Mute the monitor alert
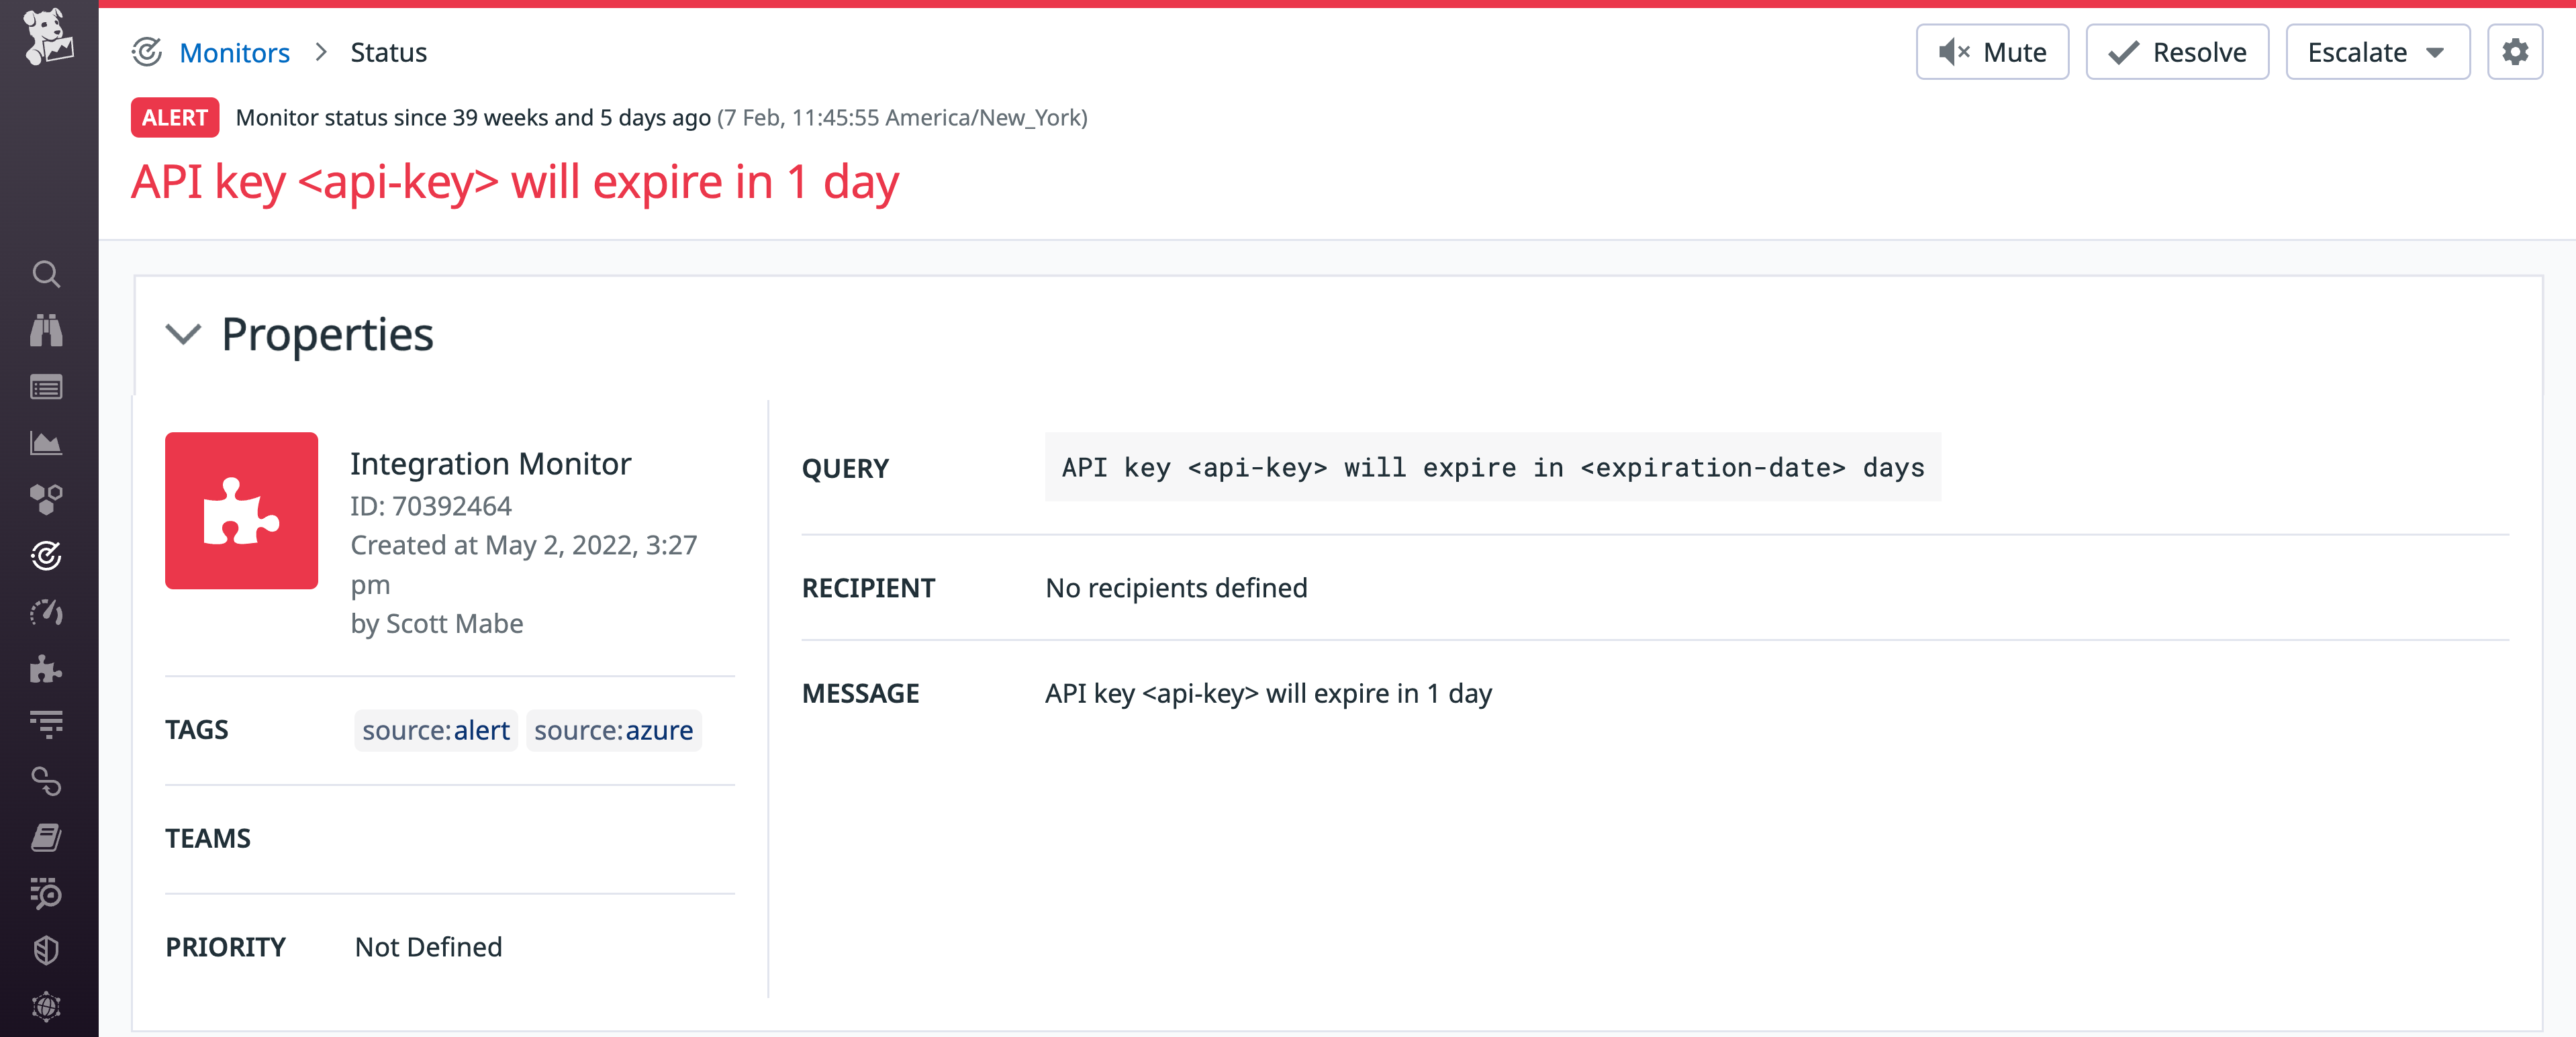The width and height of the screenshot is (2576, 1037). click(x=1992, y=51)
